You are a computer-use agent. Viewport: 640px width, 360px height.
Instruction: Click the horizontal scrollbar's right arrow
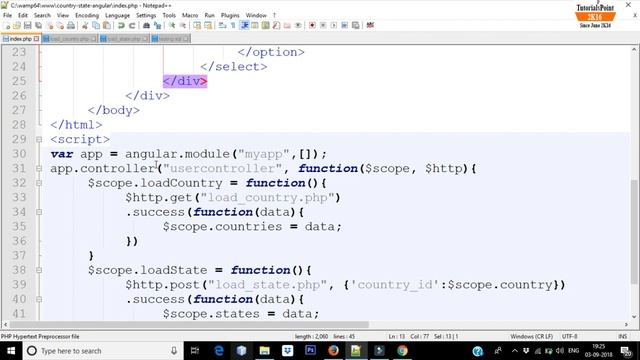(x=627, y=324)
